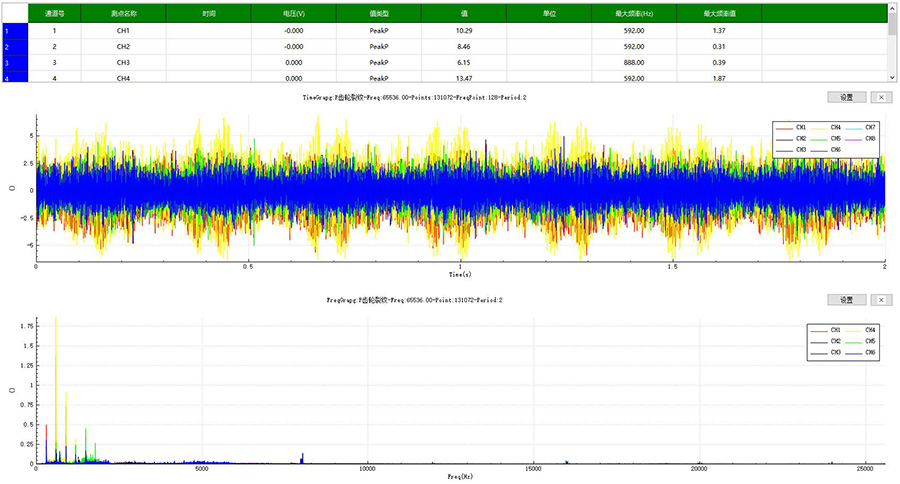Click the 通道号 column header
900x484 pixels.
(54, 14)
